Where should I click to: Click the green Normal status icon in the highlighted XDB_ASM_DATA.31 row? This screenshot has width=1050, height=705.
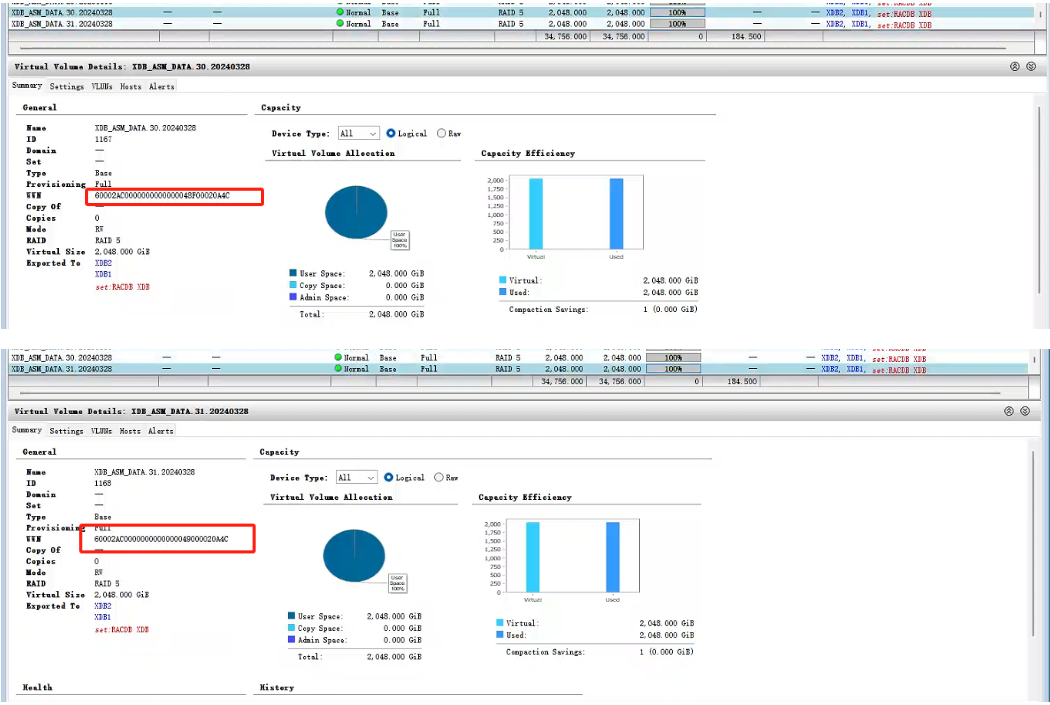click(338, 368)
